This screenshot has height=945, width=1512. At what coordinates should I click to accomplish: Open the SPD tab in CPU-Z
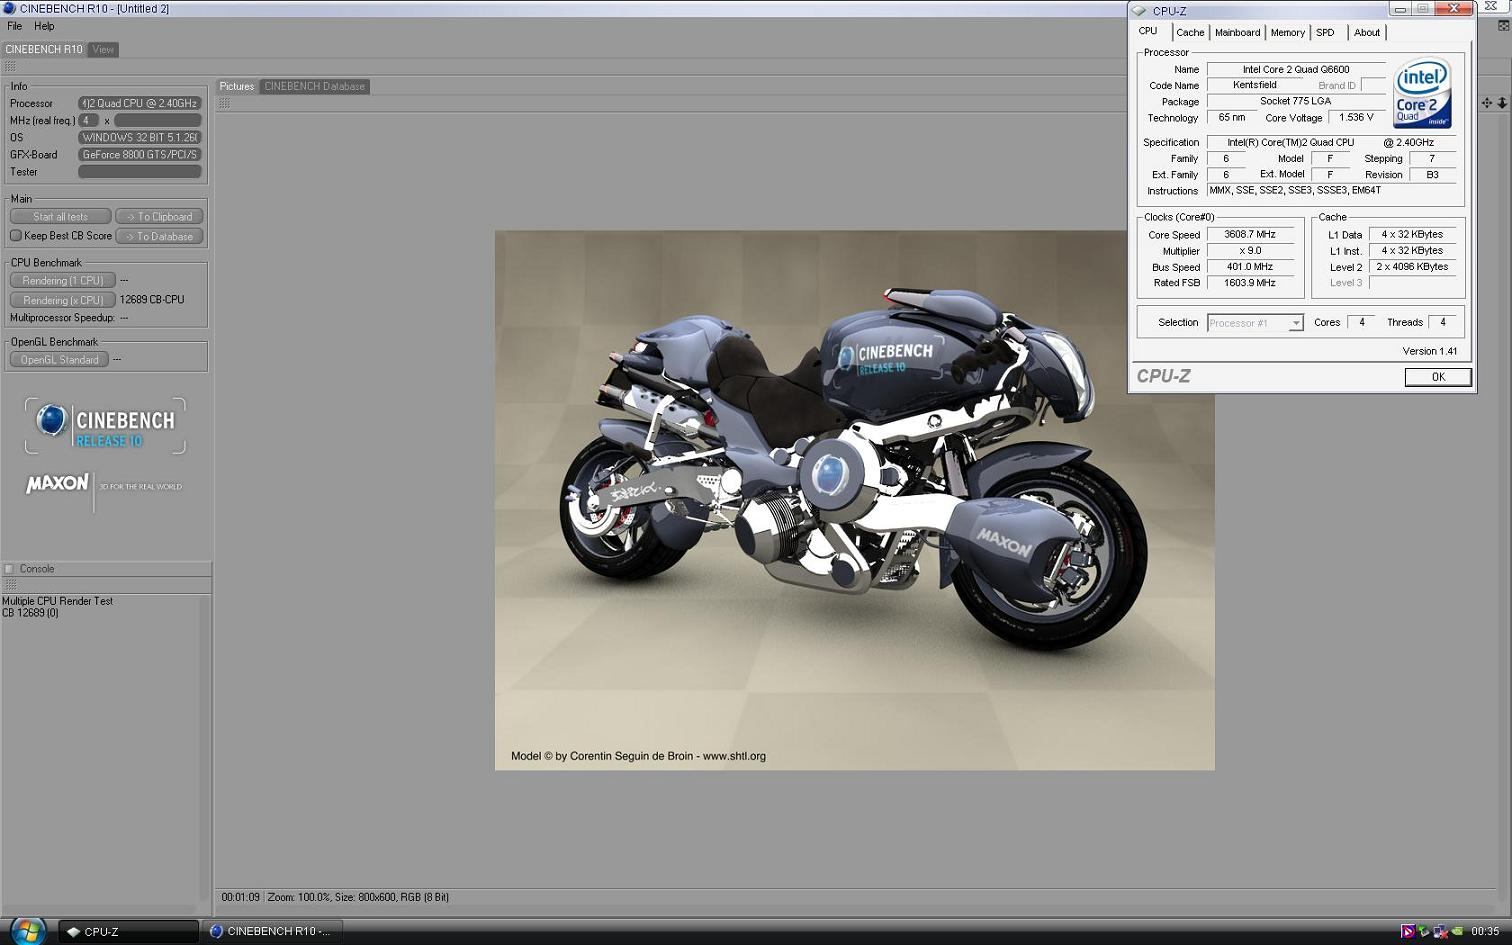[x=1325, y=32]
